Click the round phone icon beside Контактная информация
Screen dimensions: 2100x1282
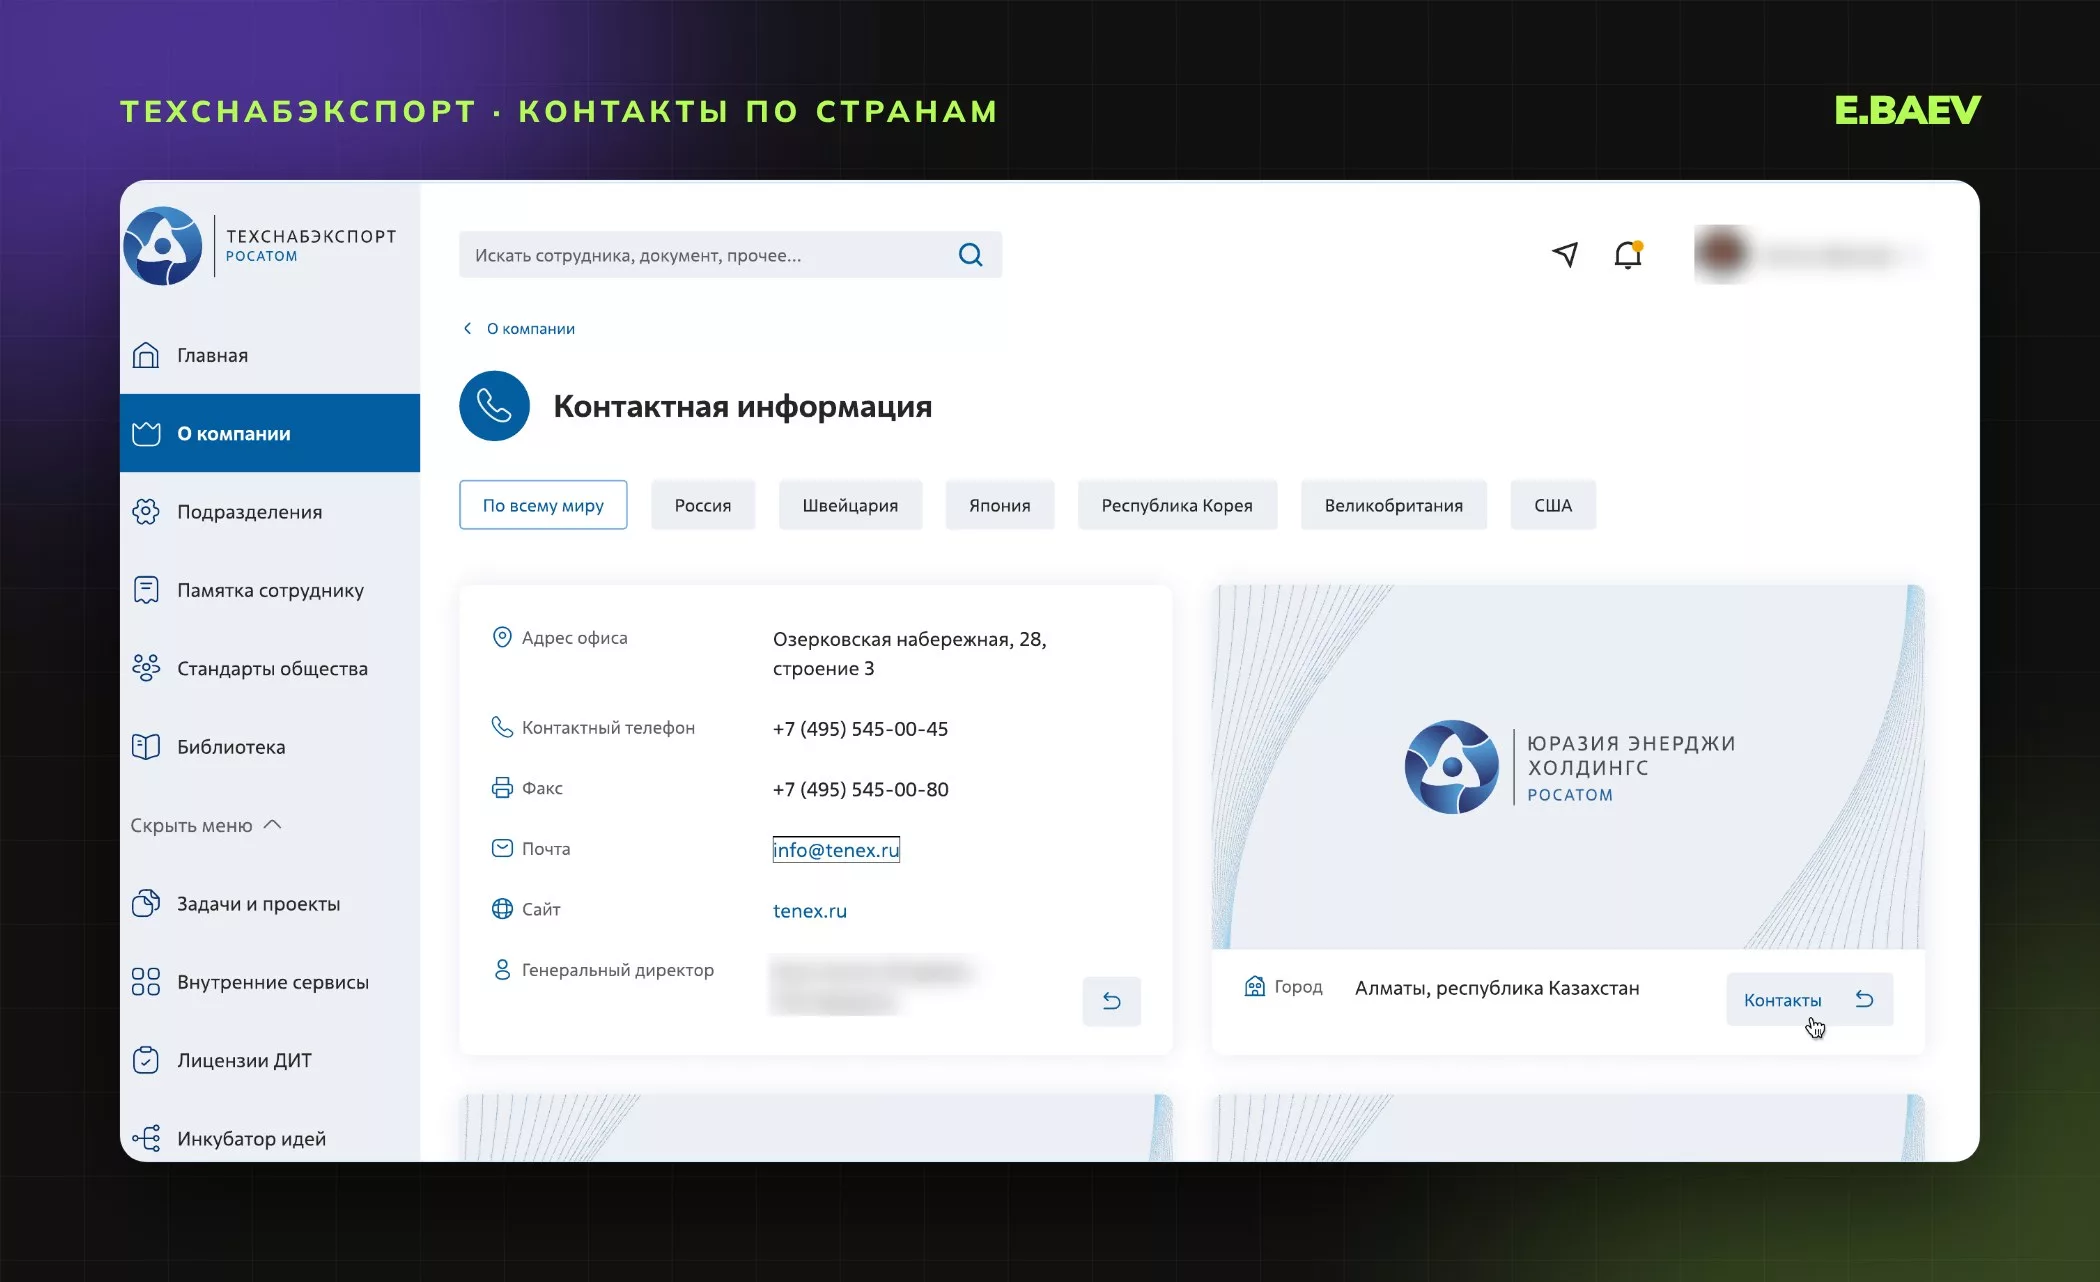494,406
